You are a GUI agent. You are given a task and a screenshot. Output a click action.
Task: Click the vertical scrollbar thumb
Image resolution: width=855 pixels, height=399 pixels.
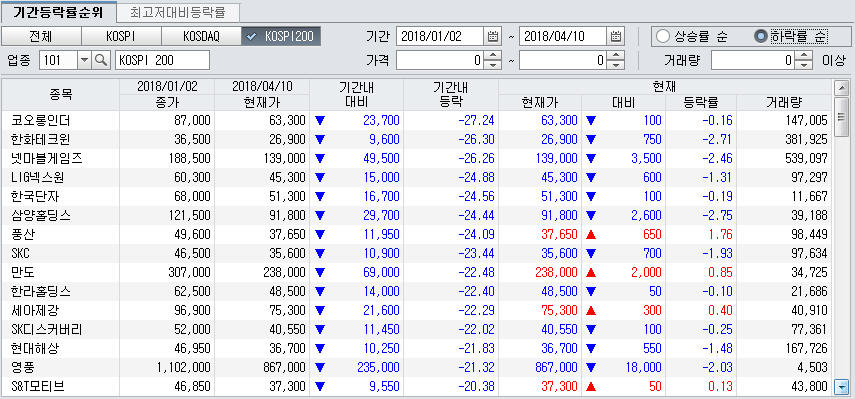[841, 117]
